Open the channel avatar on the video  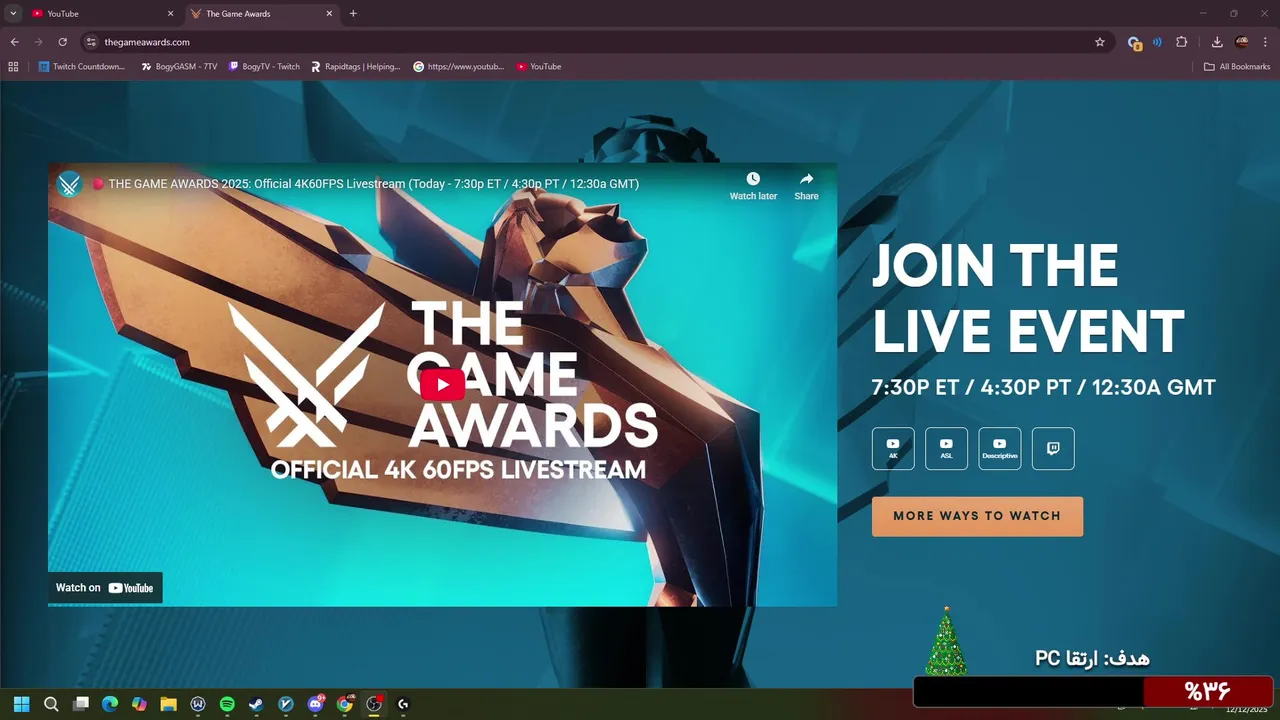tap(69, 184)
